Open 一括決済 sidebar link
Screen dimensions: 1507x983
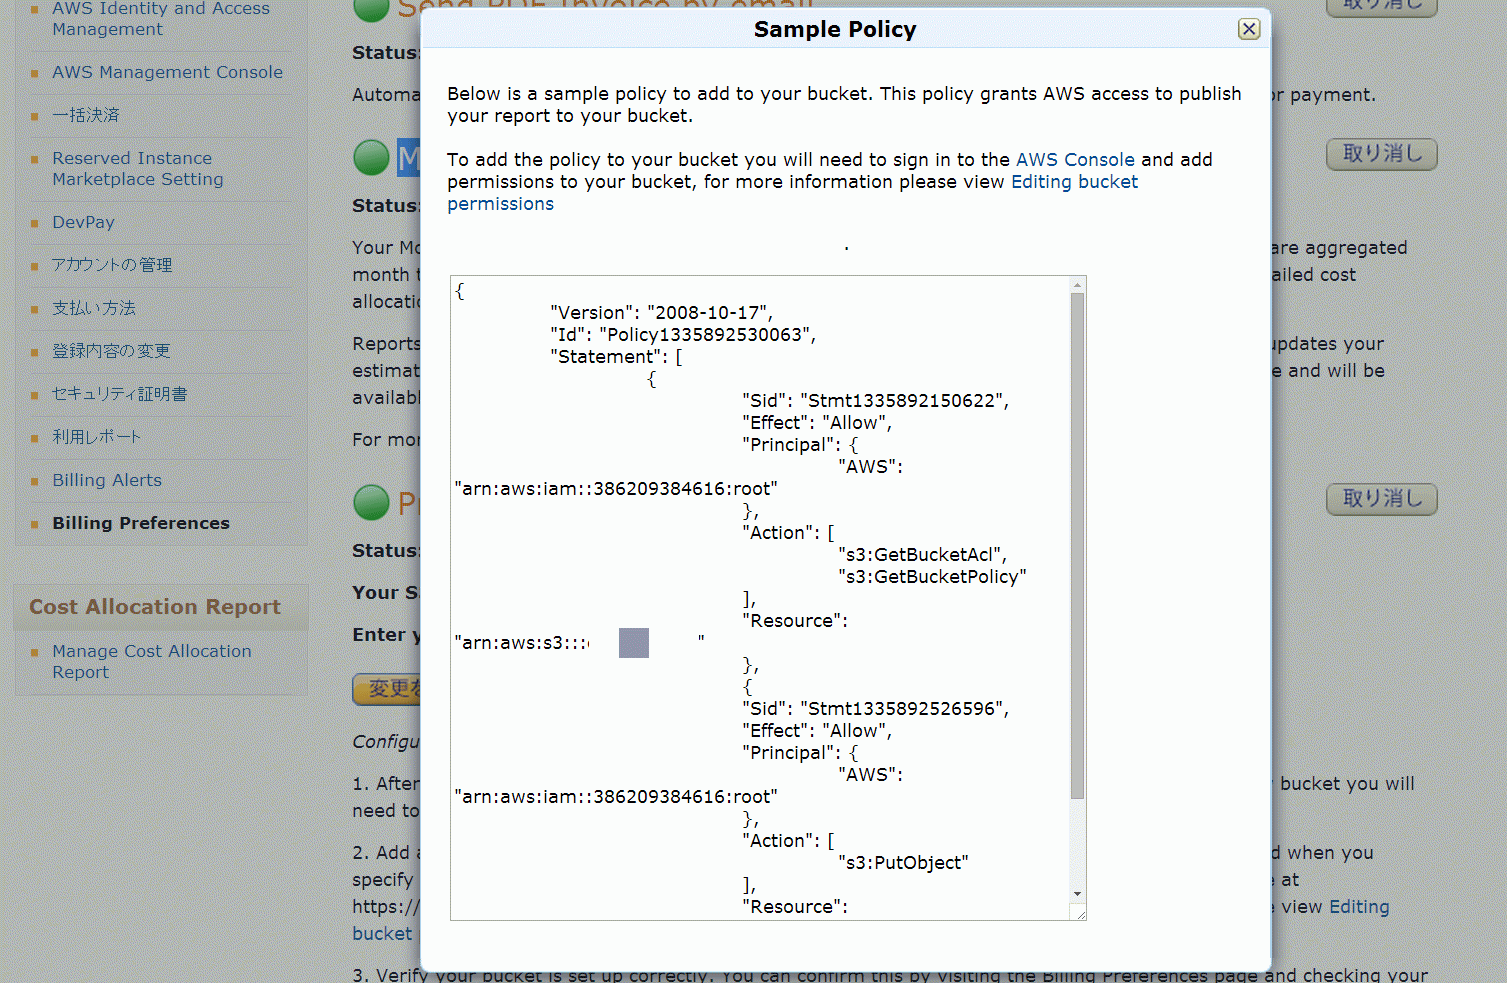click(x=86, y=115)
